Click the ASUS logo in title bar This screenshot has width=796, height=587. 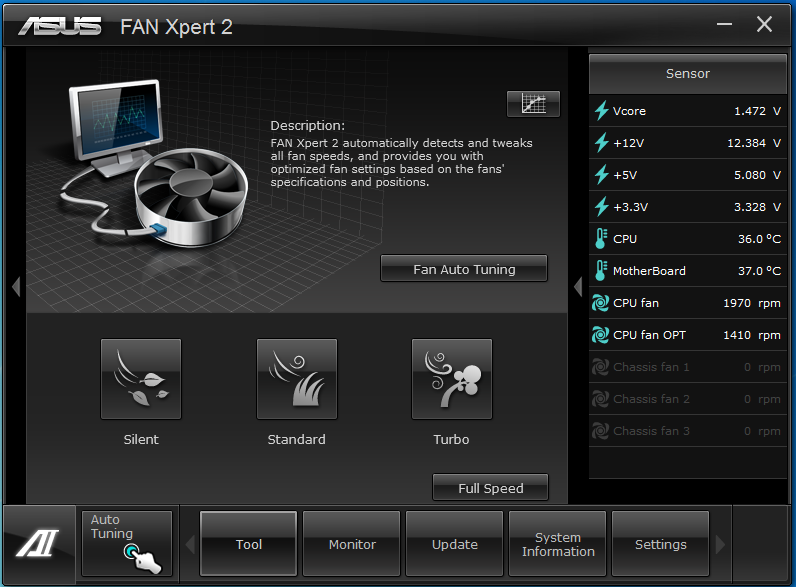click(60, 26)
